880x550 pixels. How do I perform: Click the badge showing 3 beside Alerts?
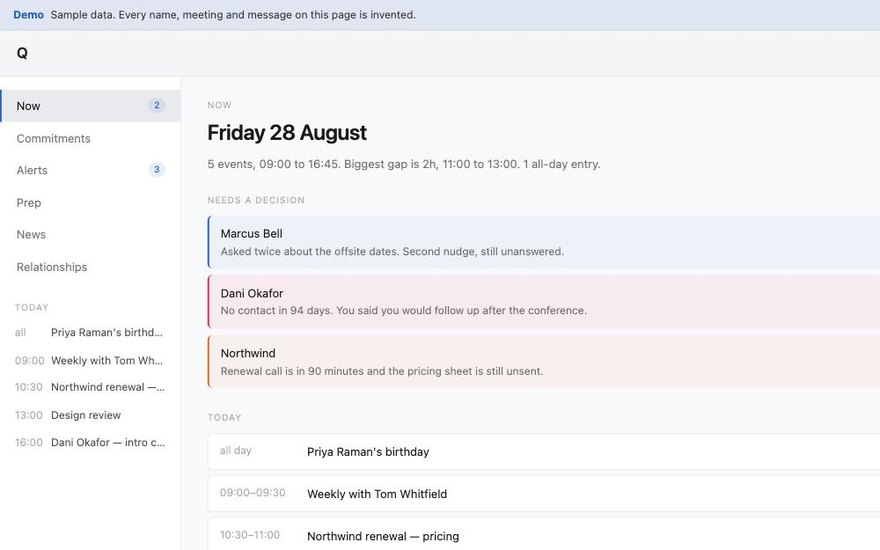tap(157, 169)
